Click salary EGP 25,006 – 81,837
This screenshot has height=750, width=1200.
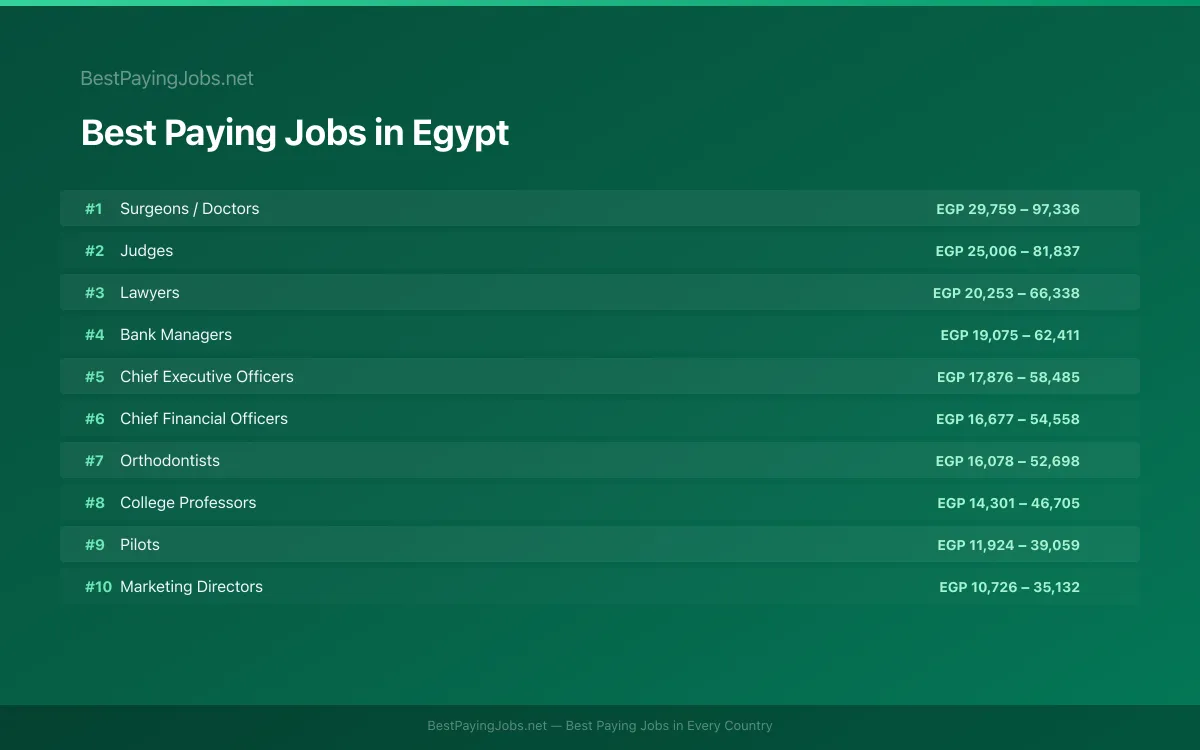click(1008, 251)
